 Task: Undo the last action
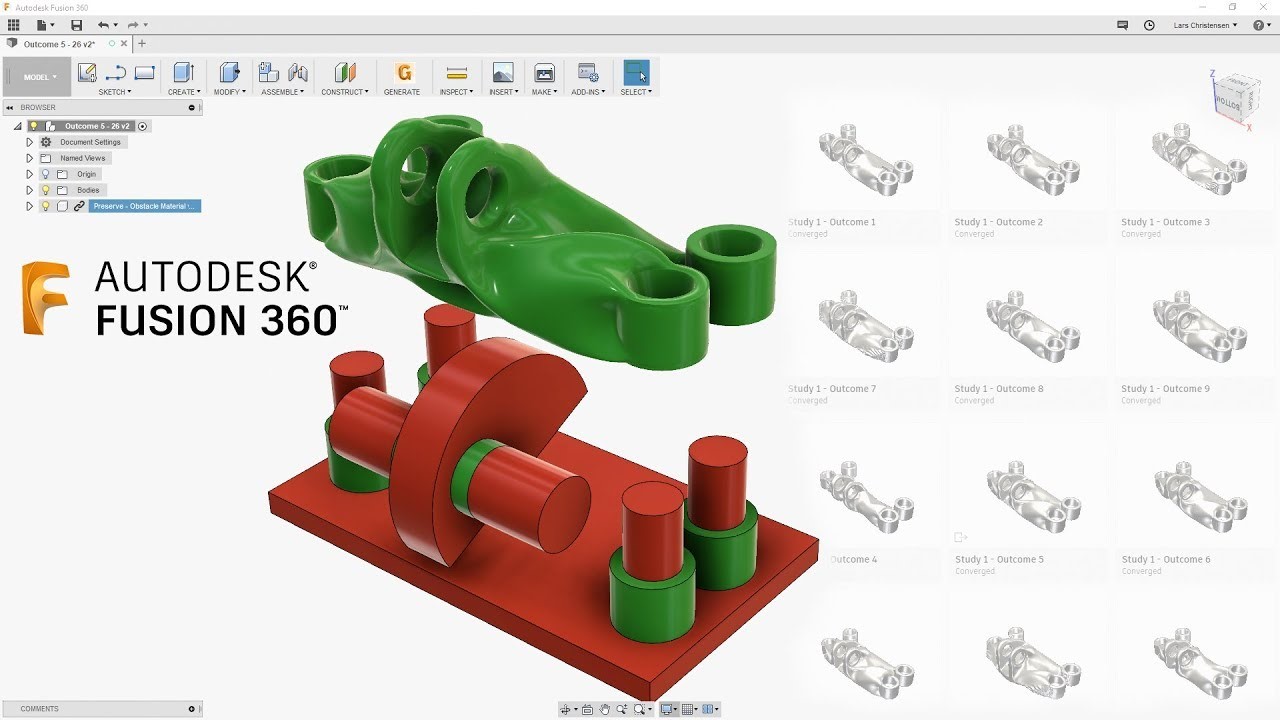pos(103,25)
